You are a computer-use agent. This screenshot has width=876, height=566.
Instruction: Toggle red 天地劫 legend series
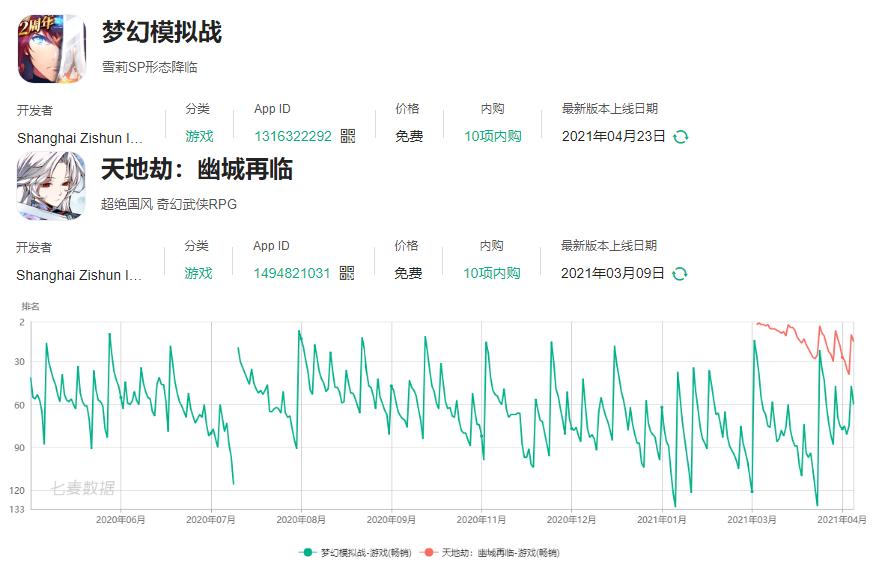(x=490, y=553)
